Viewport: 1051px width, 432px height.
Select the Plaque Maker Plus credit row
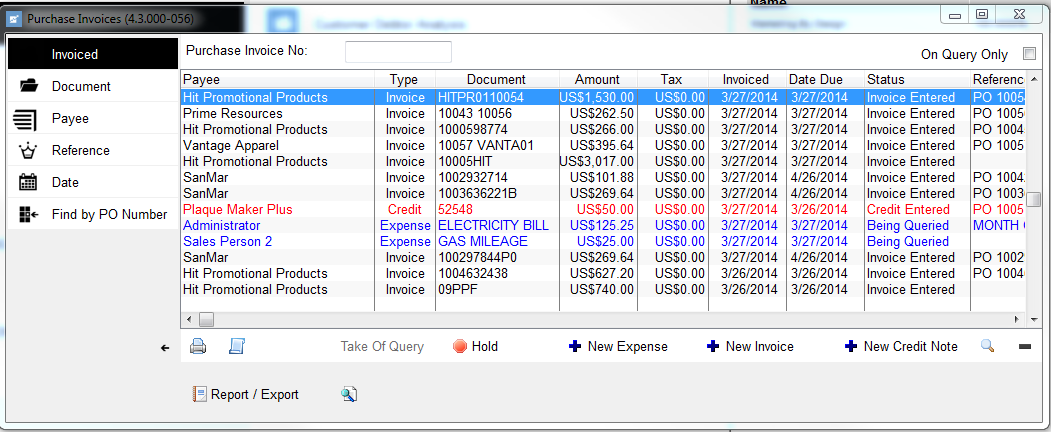click(x=603, y=210)
